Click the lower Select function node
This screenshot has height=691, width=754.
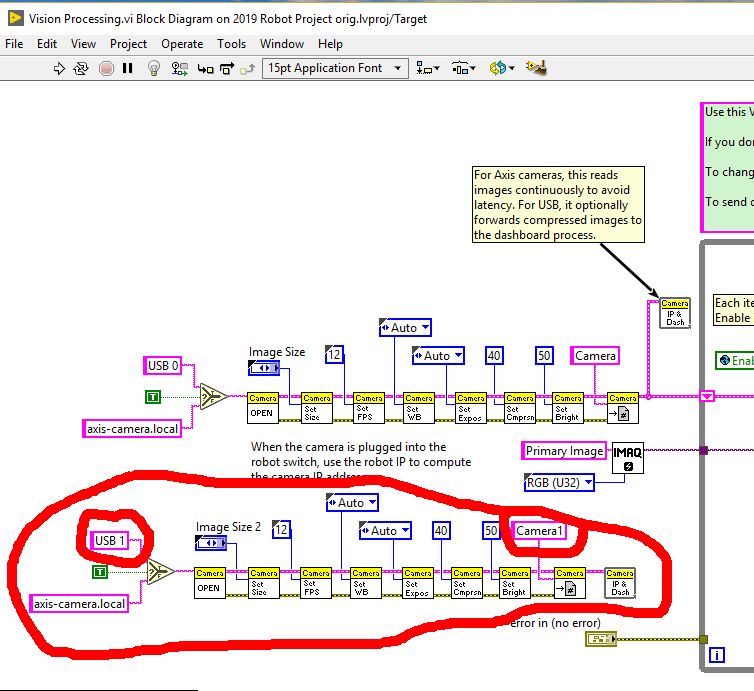click(x=160, y=571)
